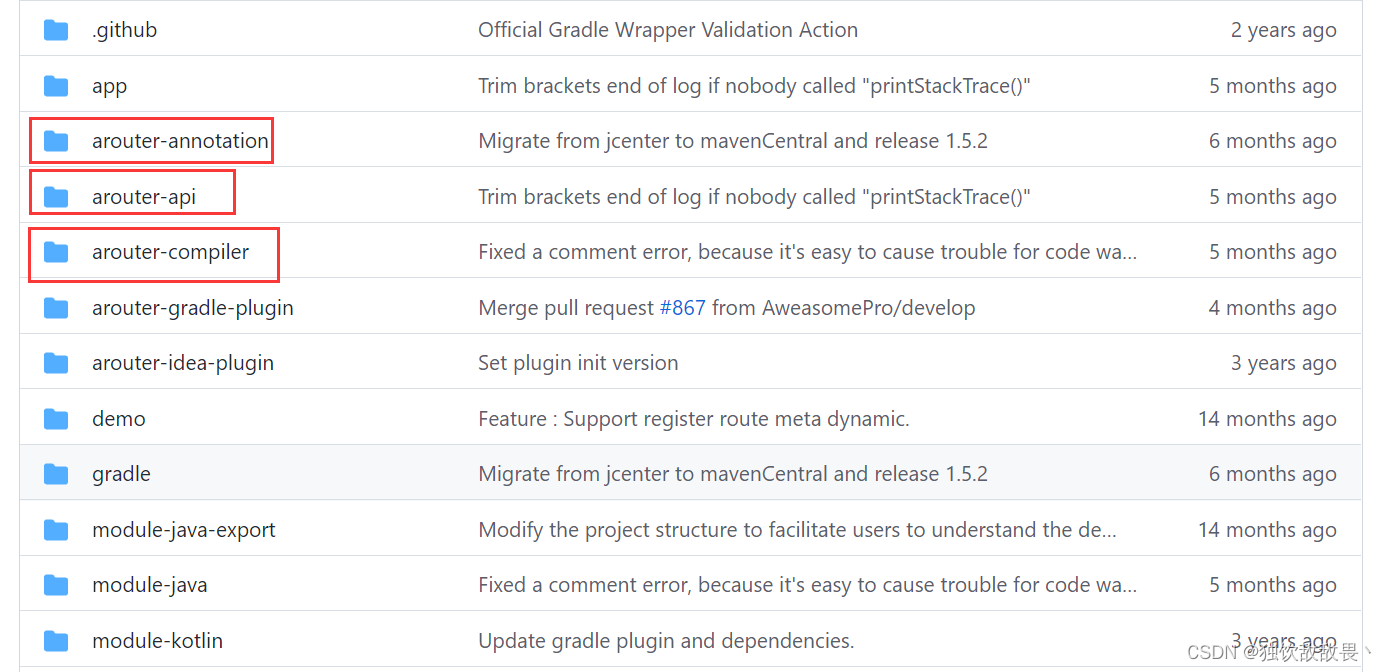Open the arouter-idea-plugin directory

click(x=183, y=363)
